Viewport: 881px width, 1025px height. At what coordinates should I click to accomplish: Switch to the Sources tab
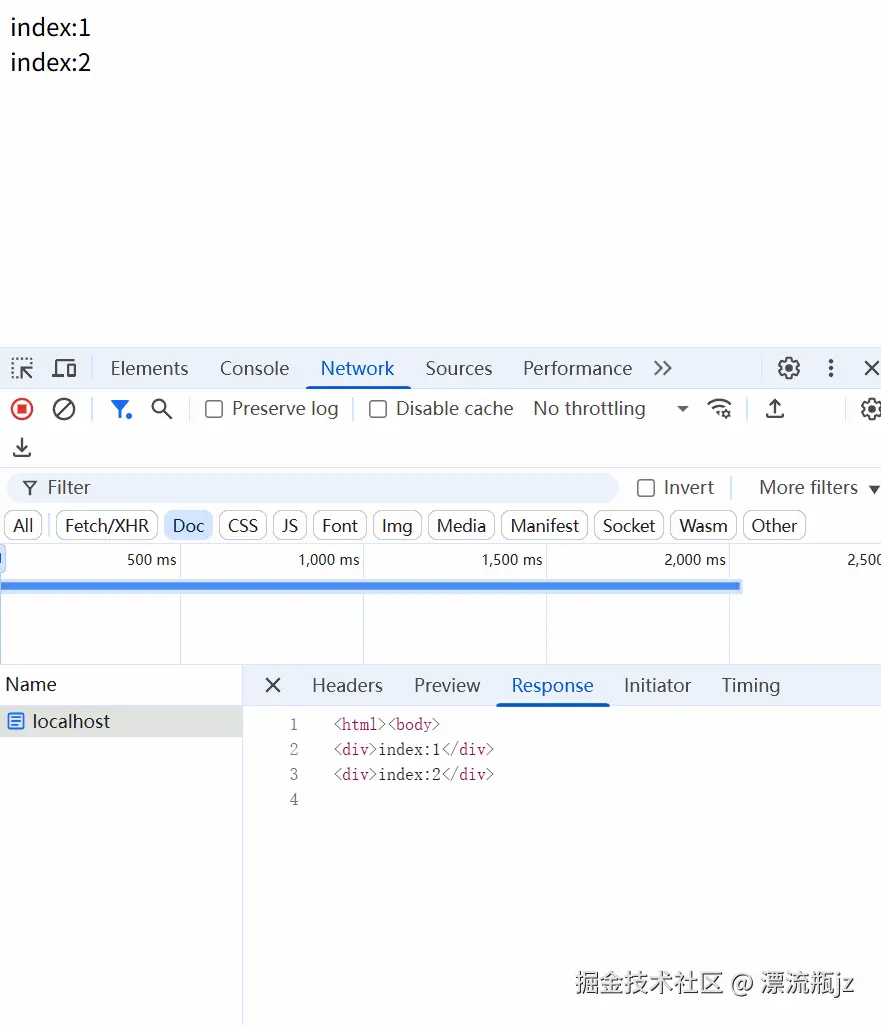pyautogui.click(x=459, y=369)
